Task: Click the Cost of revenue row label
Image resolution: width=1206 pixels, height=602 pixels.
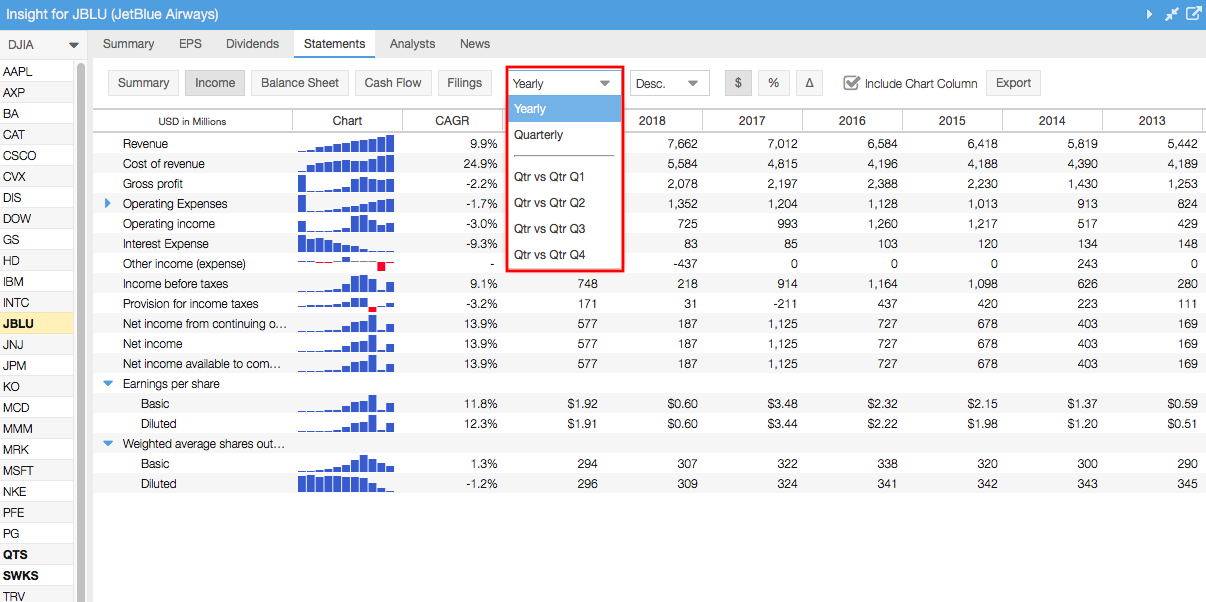Action: 164,164
